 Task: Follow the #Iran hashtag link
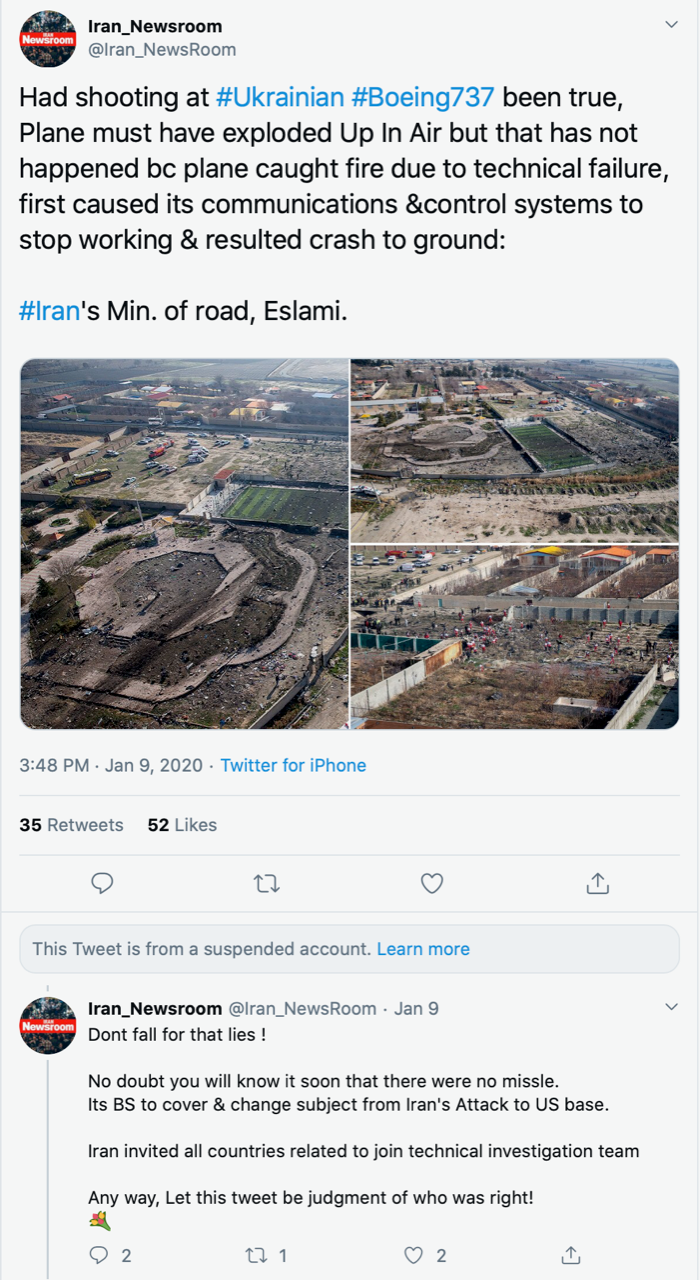49,311
